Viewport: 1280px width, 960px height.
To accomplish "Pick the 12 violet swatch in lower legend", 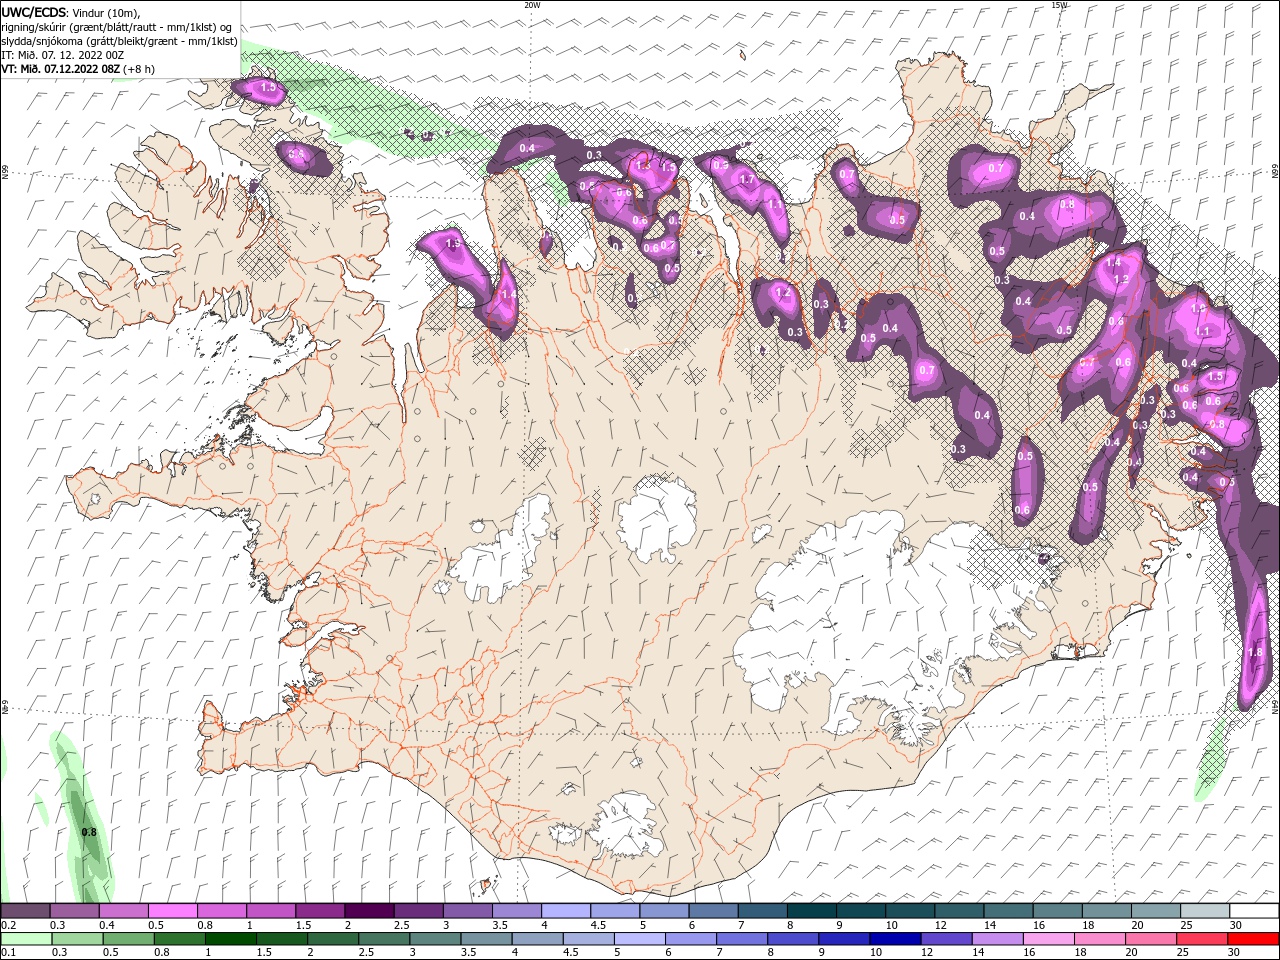I will 946,938.
